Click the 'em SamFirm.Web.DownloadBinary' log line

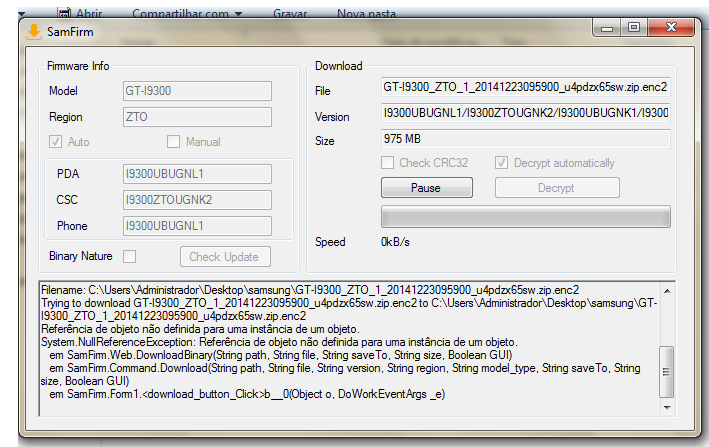(x=281, y=355)
